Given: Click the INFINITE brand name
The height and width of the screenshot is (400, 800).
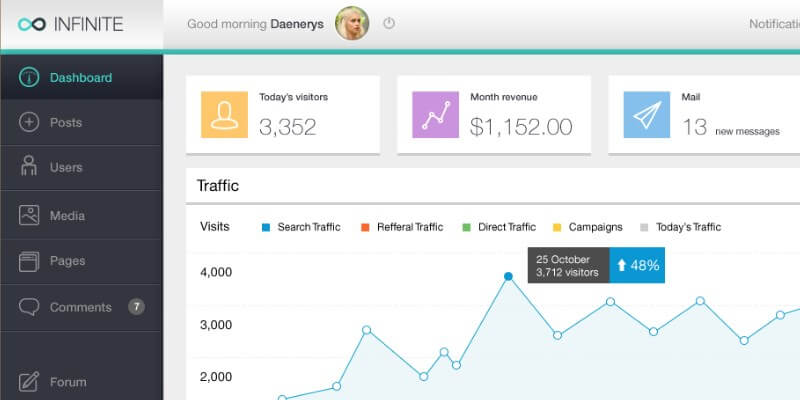Looking at the screenshot, I should pos(88,24).
